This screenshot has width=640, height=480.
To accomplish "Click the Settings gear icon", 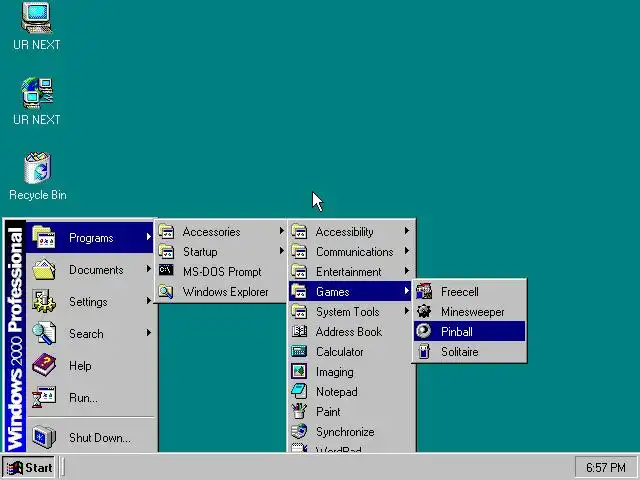I will click(44, 301).
